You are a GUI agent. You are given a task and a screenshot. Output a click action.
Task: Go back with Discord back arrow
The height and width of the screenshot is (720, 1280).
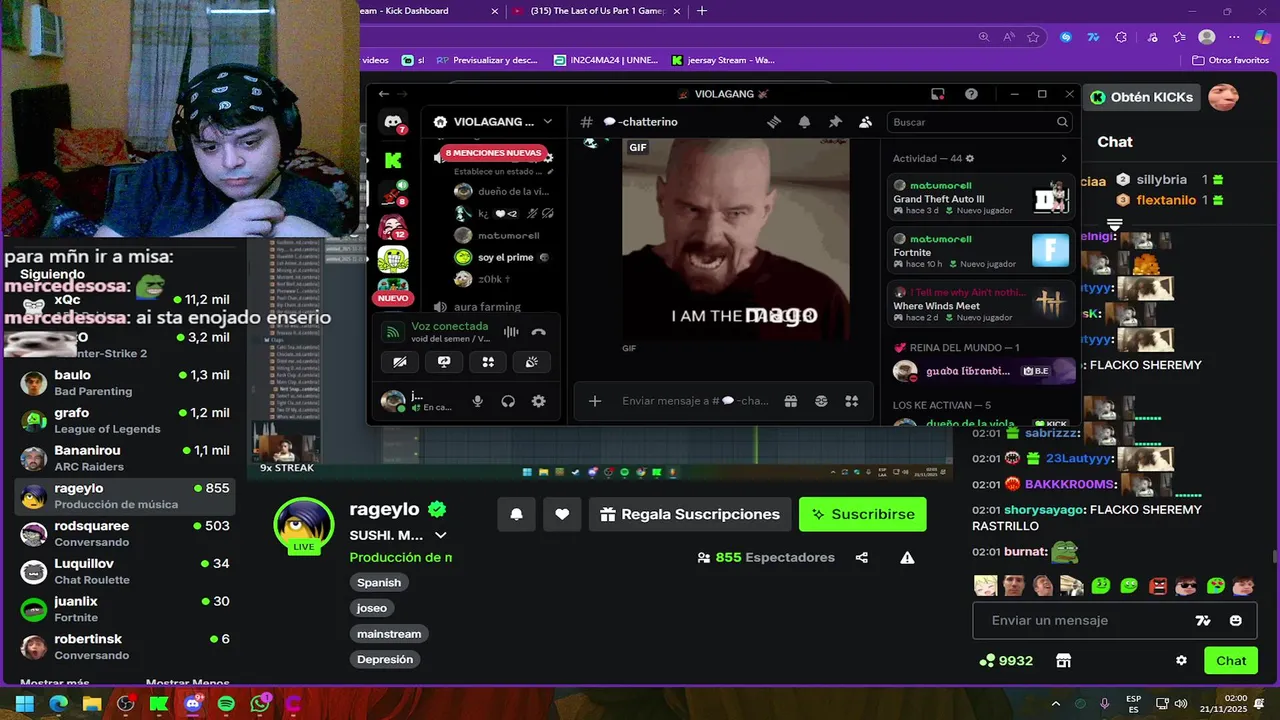383,94
